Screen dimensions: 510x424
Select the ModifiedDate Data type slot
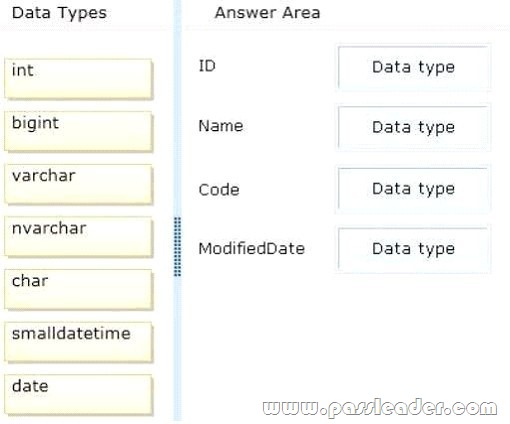pyautogui.click(x=413, y=249)
